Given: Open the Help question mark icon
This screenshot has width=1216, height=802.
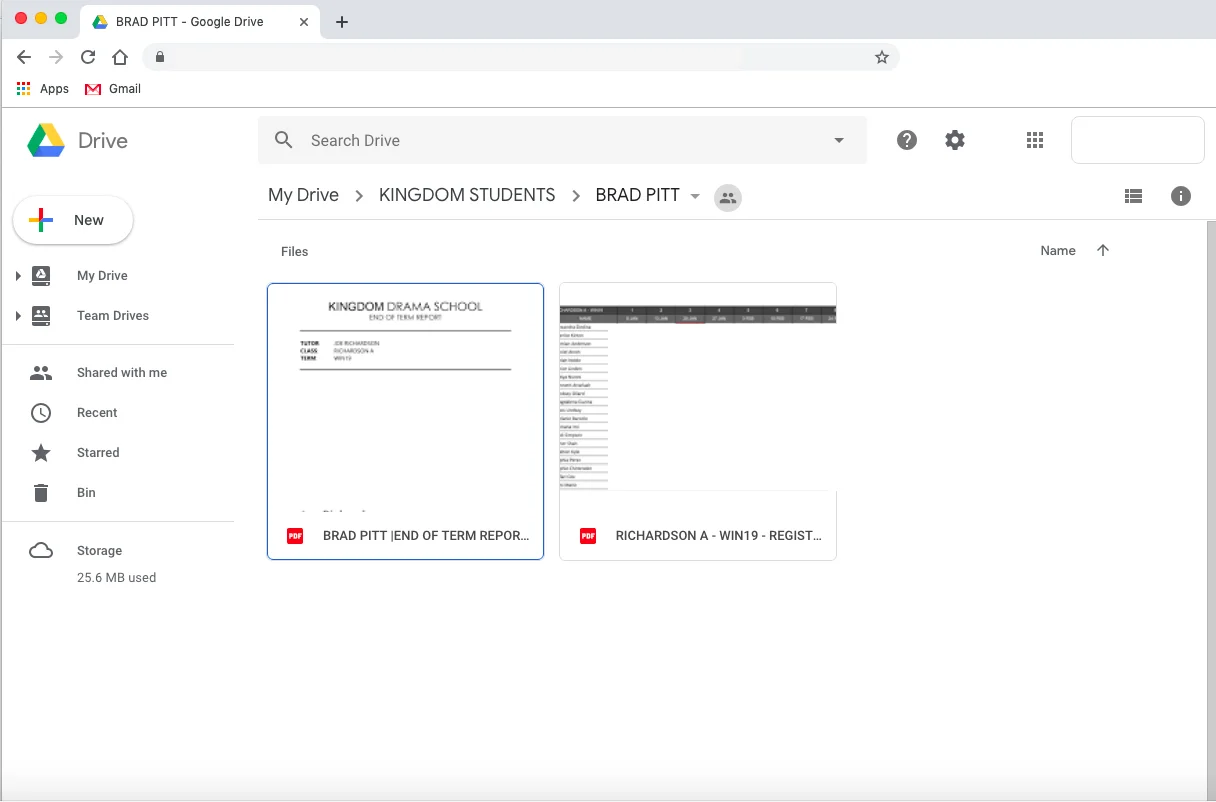Looking at the screenshot, I should 907,140.
